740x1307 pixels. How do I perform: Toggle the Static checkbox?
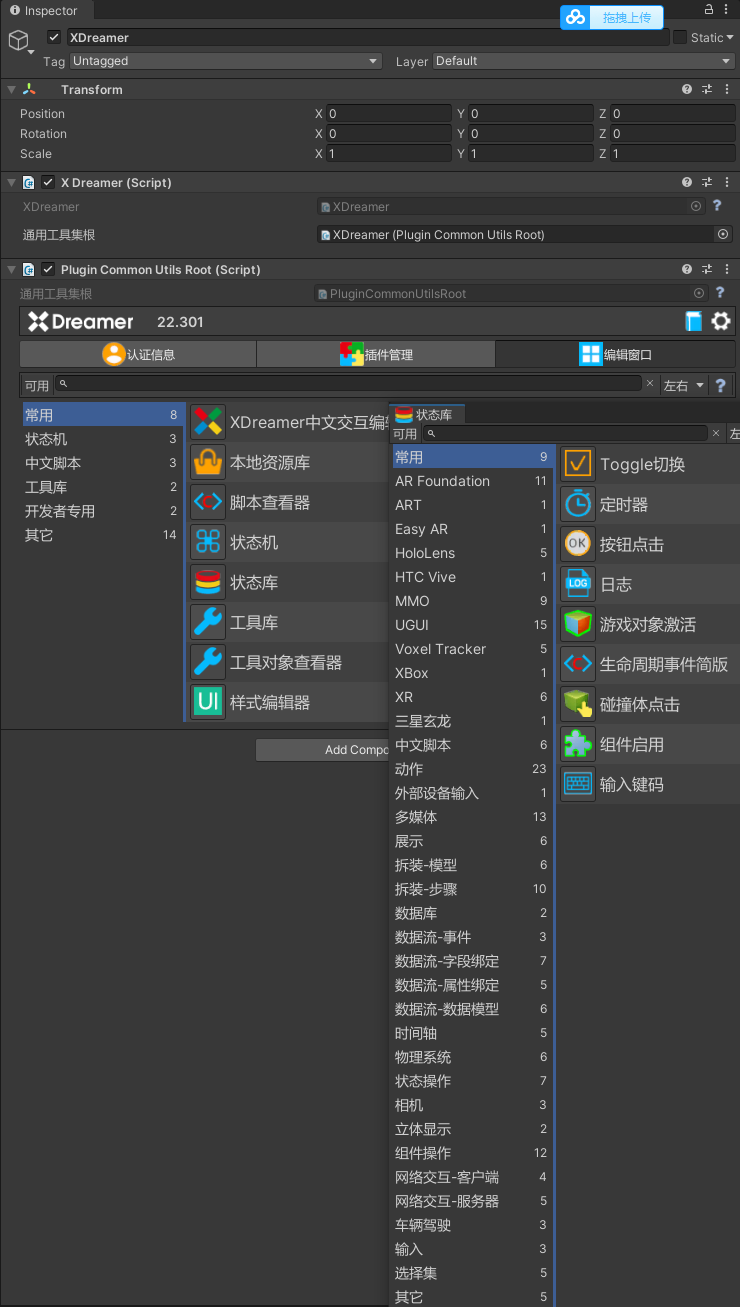(680, 37)
